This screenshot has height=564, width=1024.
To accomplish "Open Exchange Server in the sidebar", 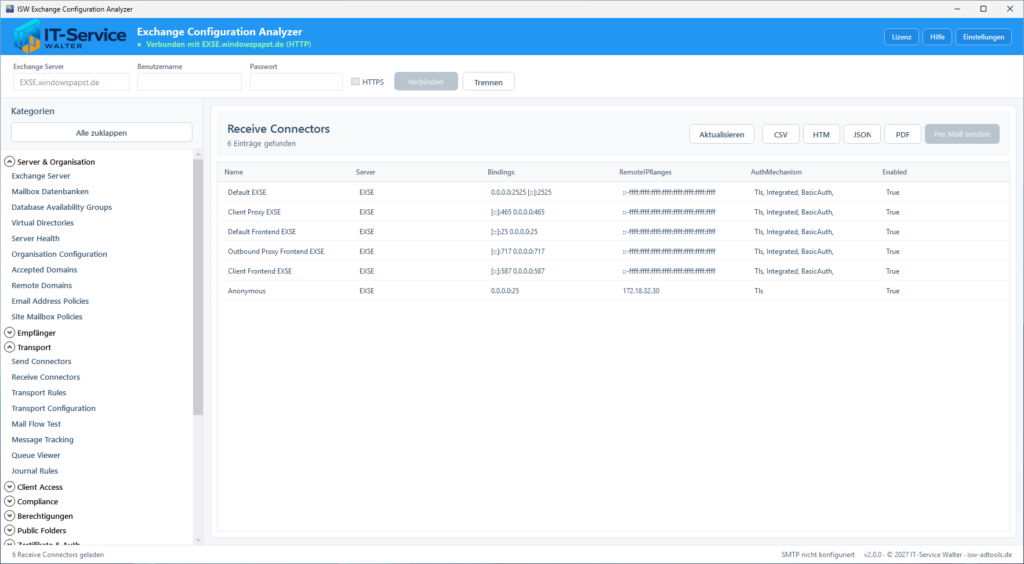I will [40, 176].
